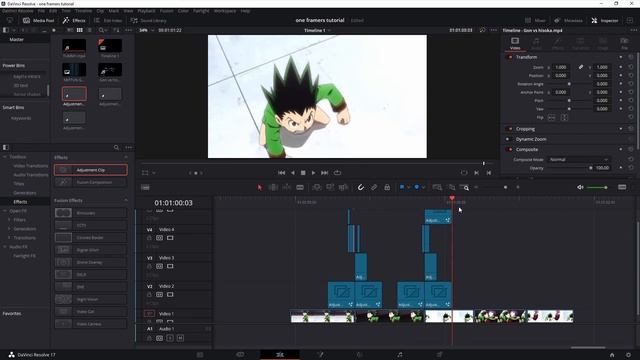Stop playback

[x=303, y=173]
